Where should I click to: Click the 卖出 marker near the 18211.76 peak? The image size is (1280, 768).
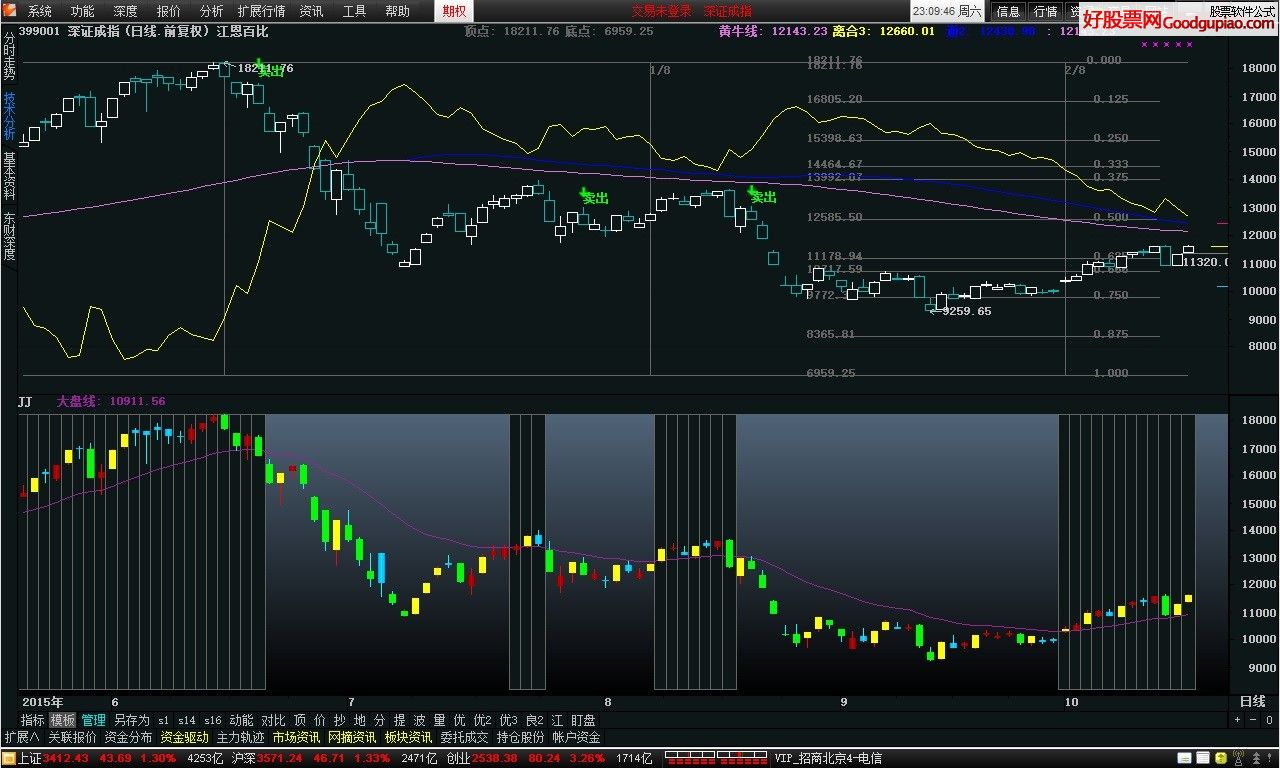click(269, 69)
